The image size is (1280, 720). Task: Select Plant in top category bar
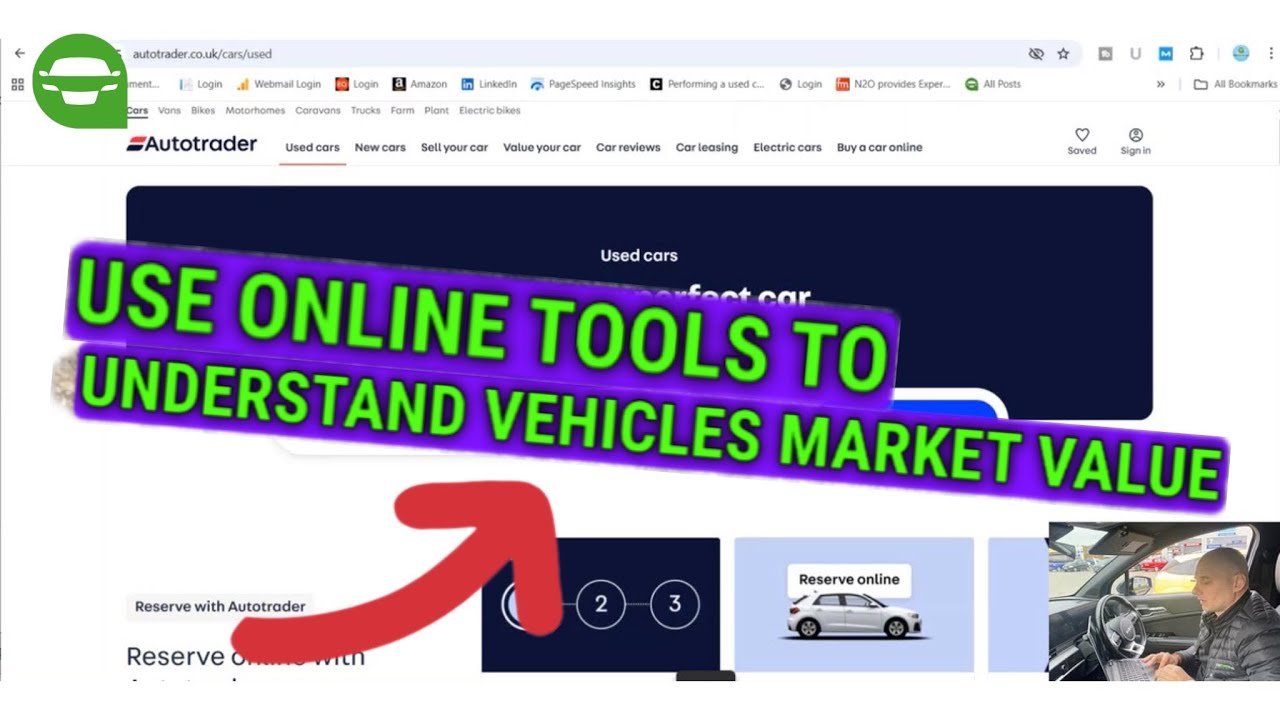click(x=437, y=111)
